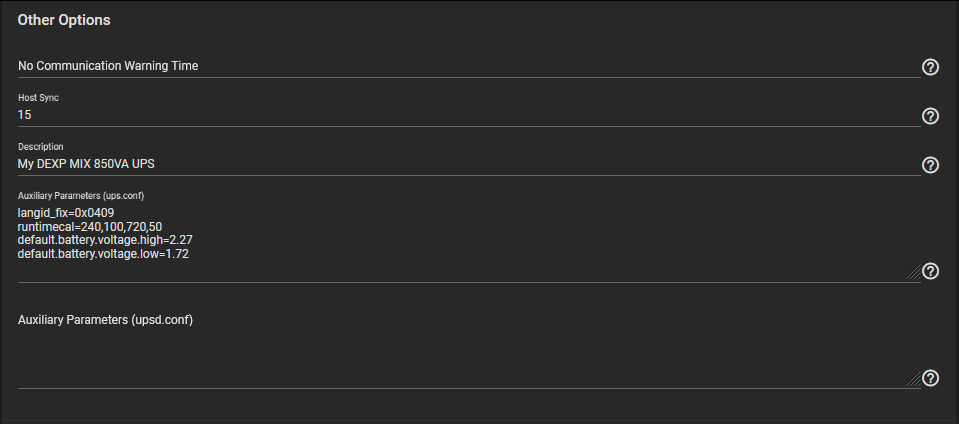
Task: Click the default.battery.voltage.high=2.27 line
Action: pos(105,240)
